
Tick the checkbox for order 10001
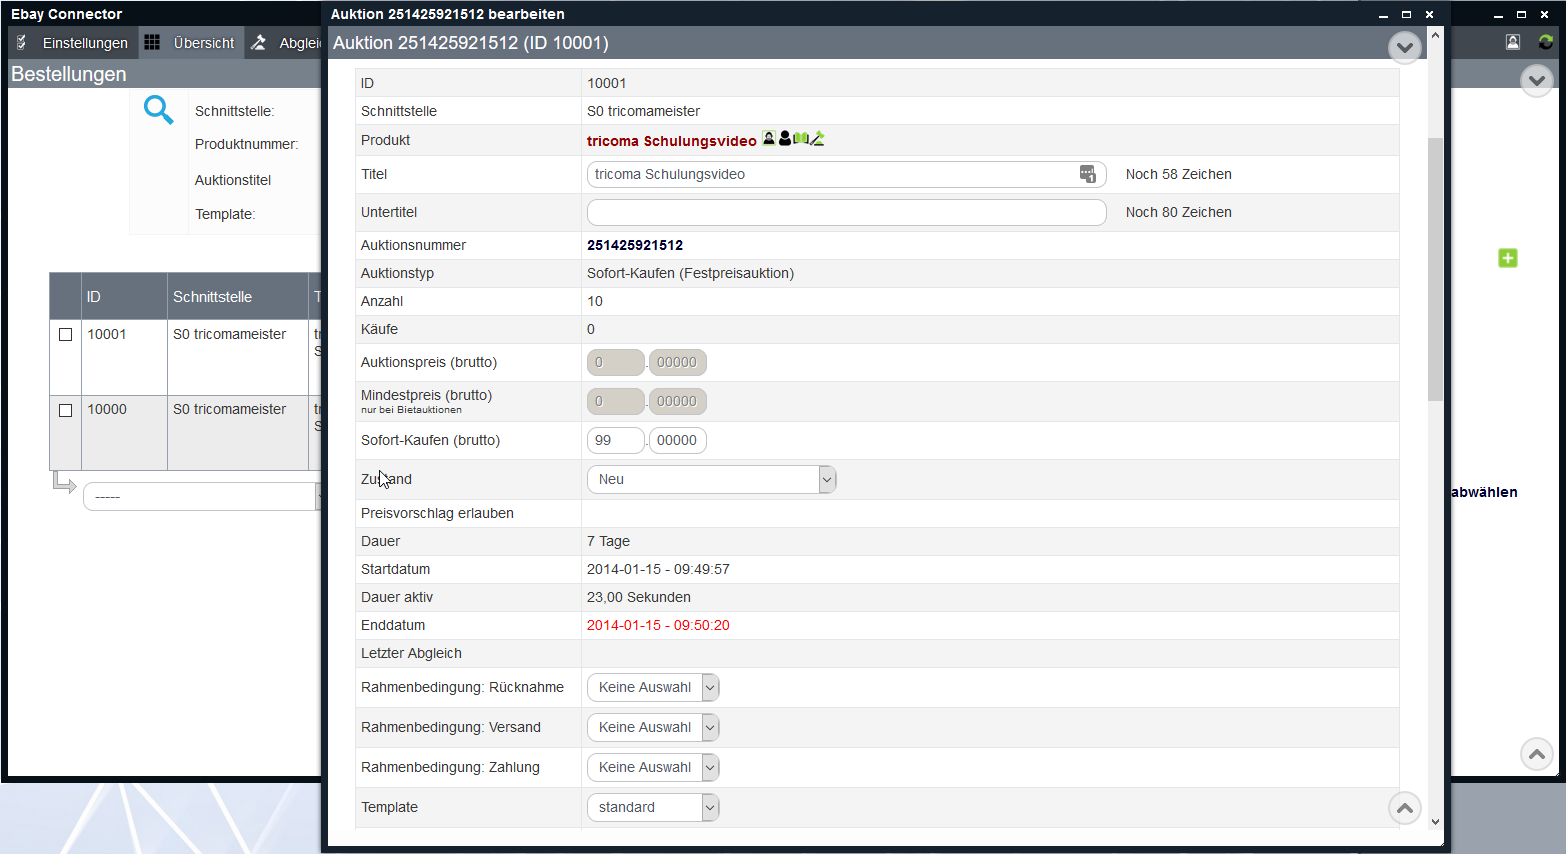click(66, 335)
